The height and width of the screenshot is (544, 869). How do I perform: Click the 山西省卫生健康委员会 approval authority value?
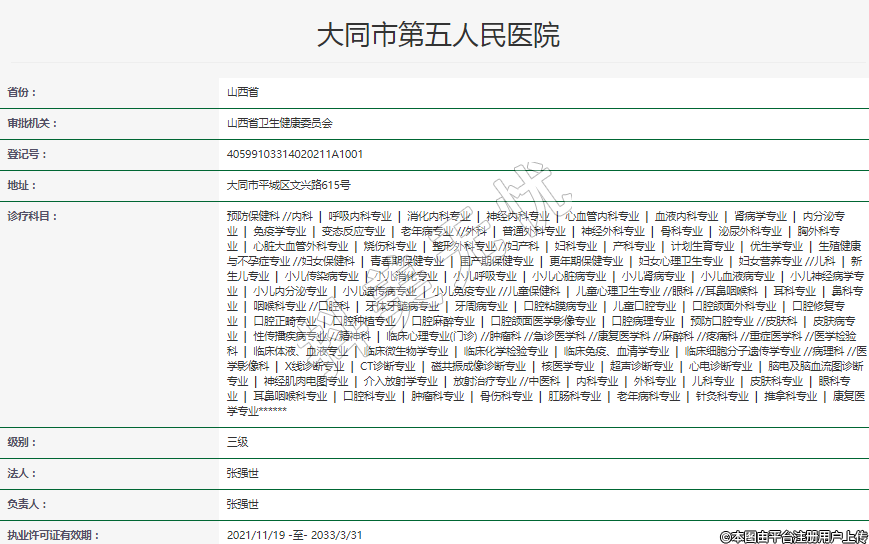(x=279, y=123)
